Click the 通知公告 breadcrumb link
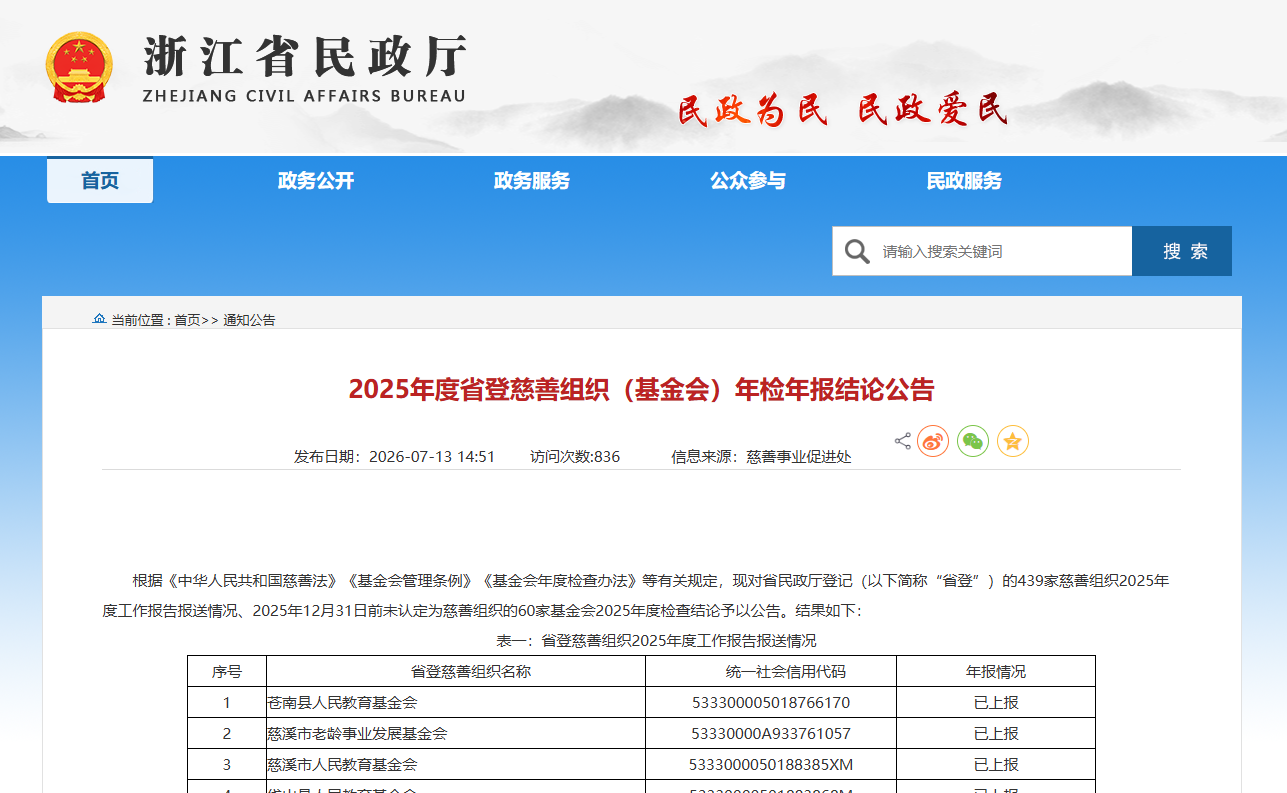This screenshot has height=793, width=1287. (x=249, y=320)
